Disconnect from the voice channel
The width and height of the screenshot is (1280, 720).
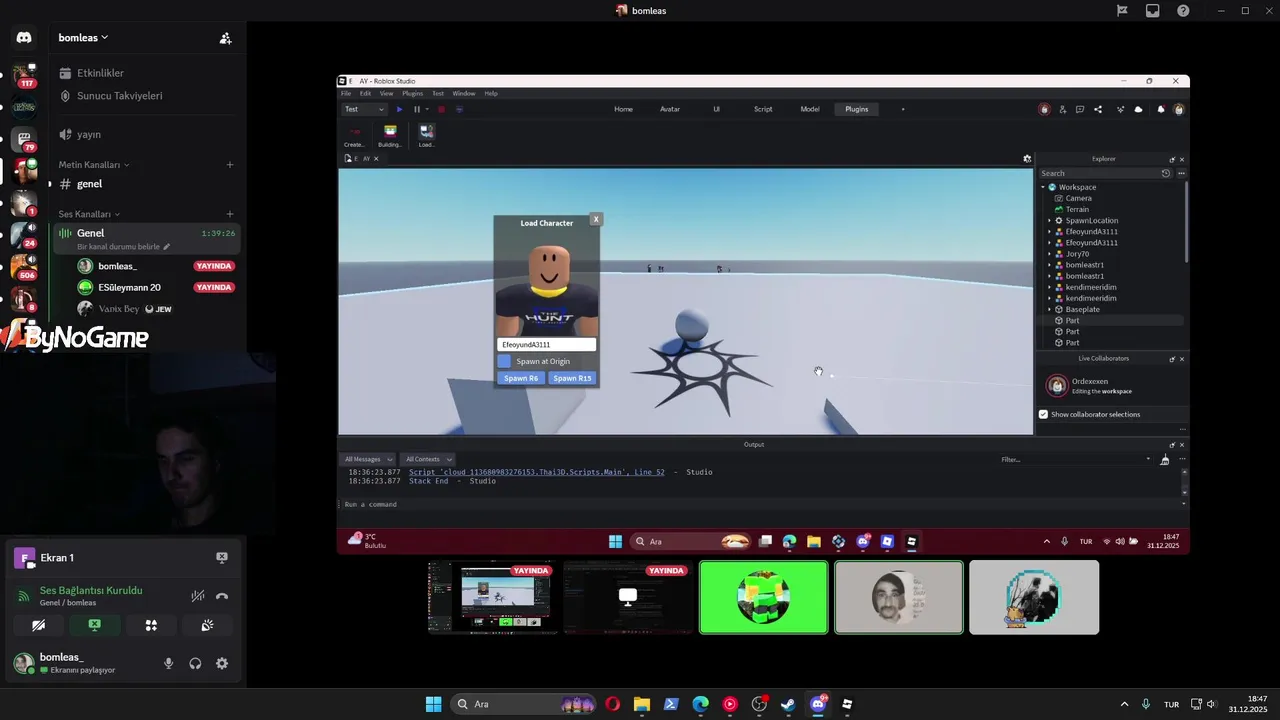click(222, 596)
